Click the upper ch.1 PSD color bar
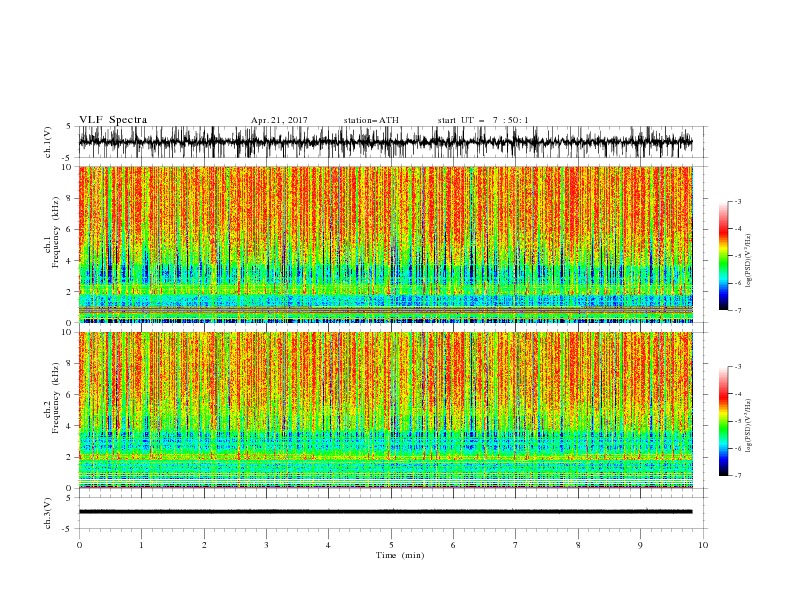This screenshot has width=792, height=612. pos(724,256)
